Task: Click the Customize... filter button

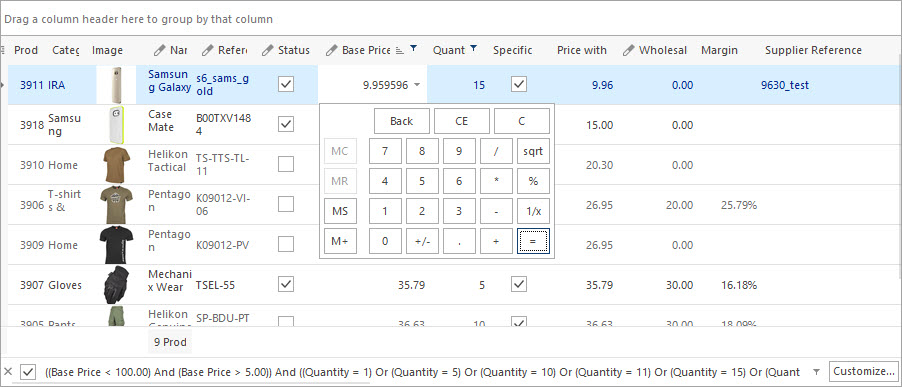Action: pyautogui.click(x=864, y=371)
